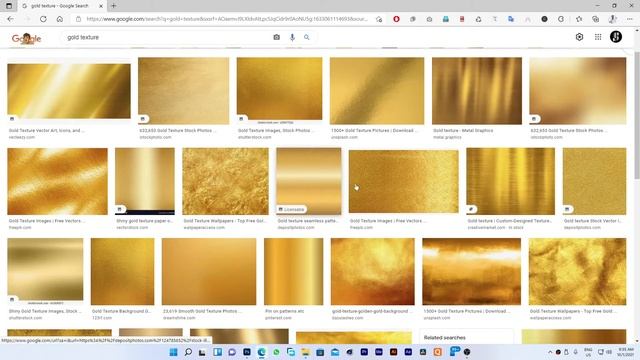Open 1500+ Gold Texture Pictures unsplash thumbnail in the top row
Viewport: 640px width, 360px height.
tap(377, 91)
